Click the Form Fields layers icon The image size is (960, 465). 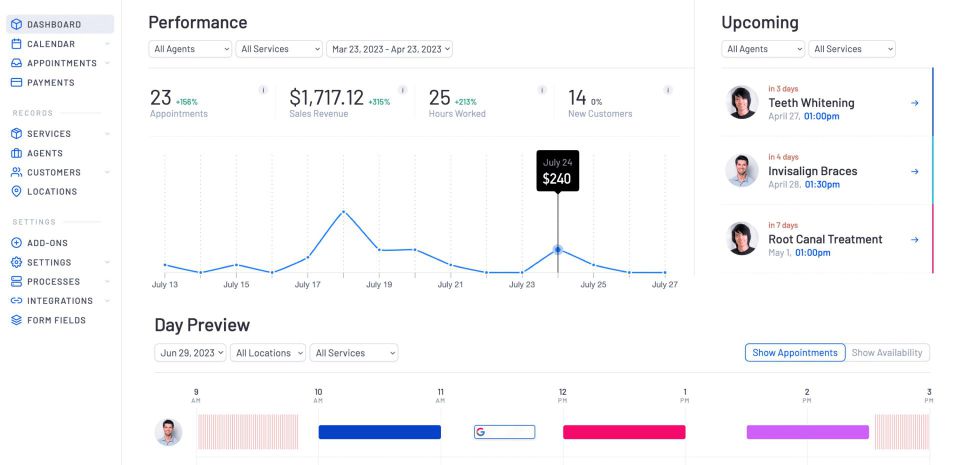pos(16,321)
